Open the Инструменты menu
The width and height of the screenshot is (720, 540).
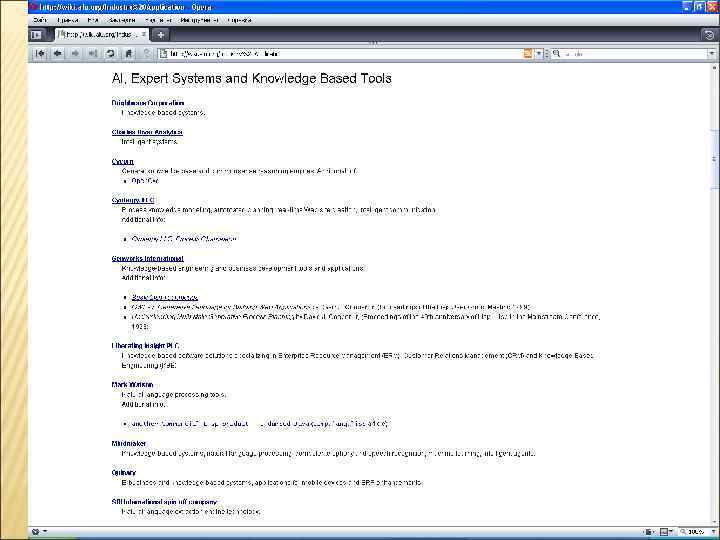click(199, 20)
